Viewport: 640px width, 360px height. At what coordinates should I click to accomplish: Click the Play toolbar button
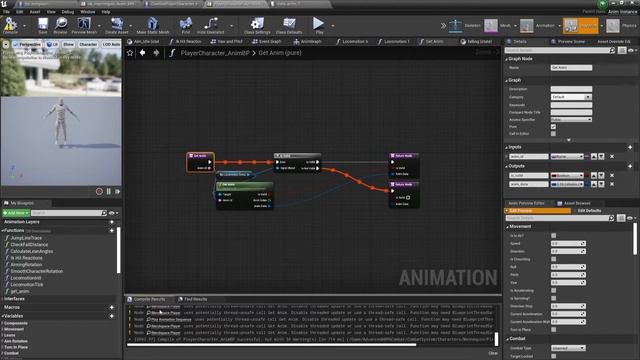[x=319, y=25]
